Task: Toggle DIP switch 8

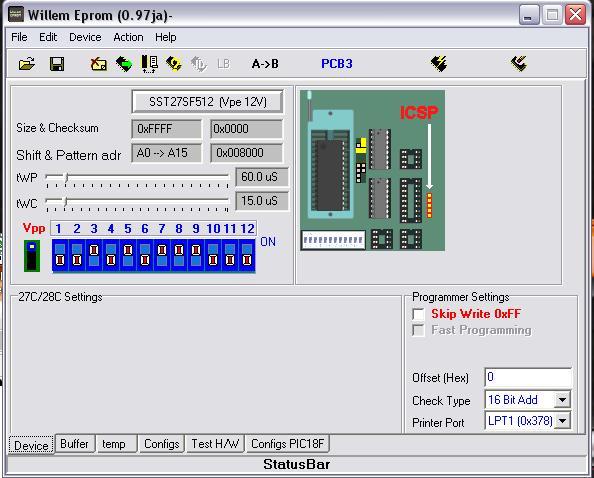Action: 179,256
